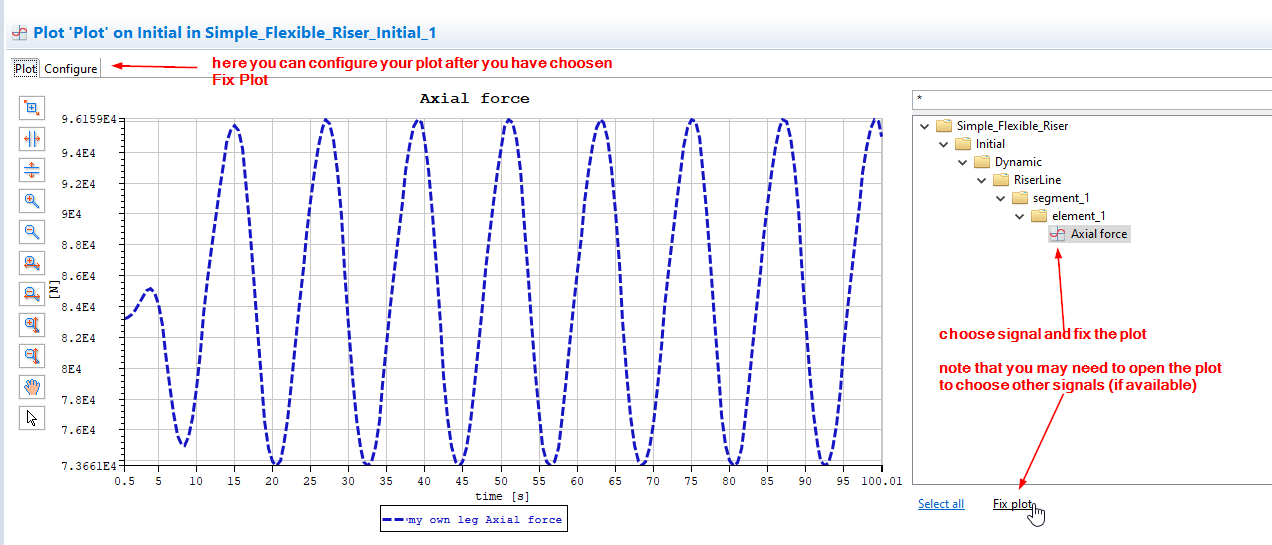Click the Select all link
1272x545 pixels.
tap(940, 504)
